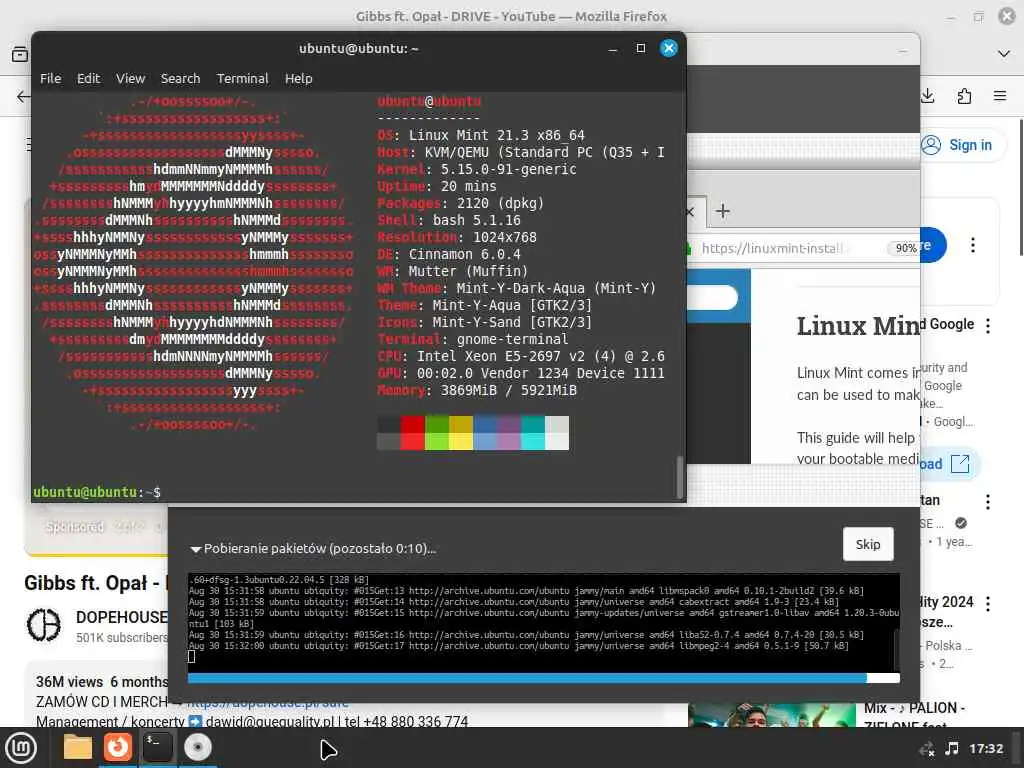This screenshot has height=768, width=1024.
Task: Switch to Terminal via taskbar icon
Action: pos(157,748)
